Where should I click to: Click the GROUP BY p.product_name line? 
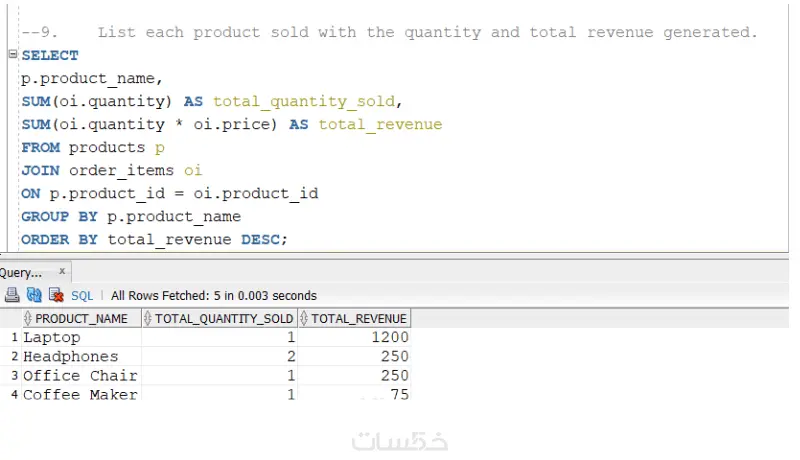click(131, 216)
